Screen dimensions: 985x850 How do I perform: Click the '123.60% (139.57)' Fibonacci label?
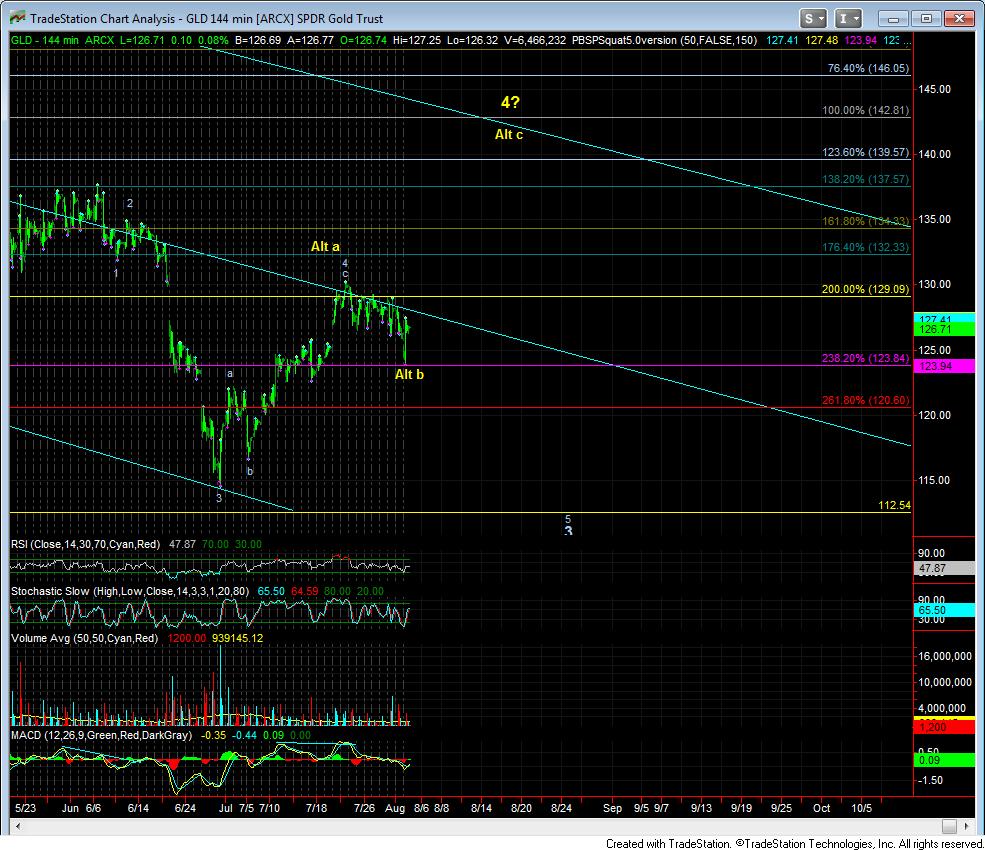point(866,153)
